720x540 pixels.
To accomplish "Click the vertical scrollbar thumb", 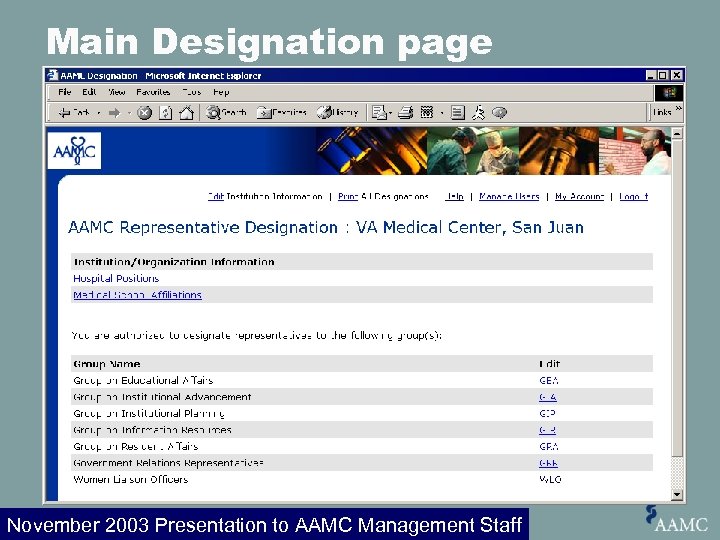I will point(677,298).
